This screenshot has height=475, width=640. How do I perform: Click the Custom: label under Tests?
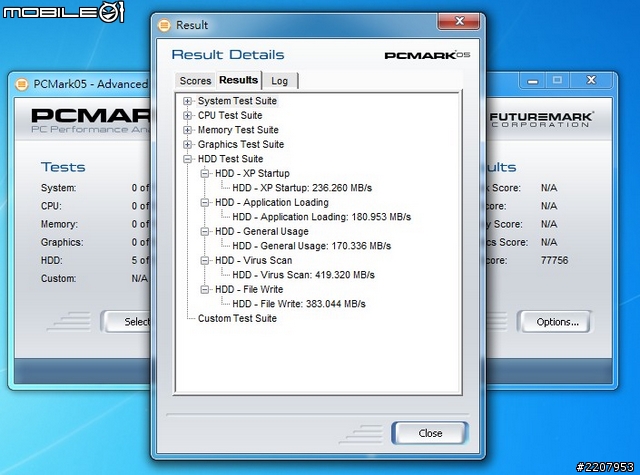click(58, 278)
